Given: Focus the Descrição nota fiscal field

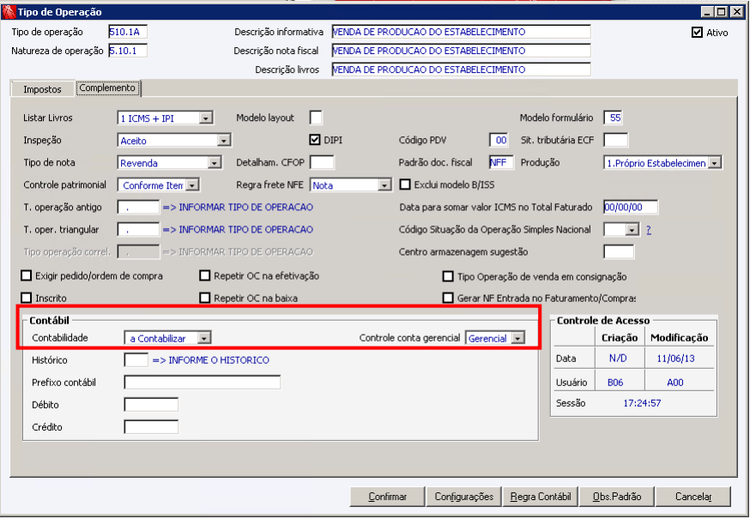Looking at the screenshot, I should [x=461, y=51].
